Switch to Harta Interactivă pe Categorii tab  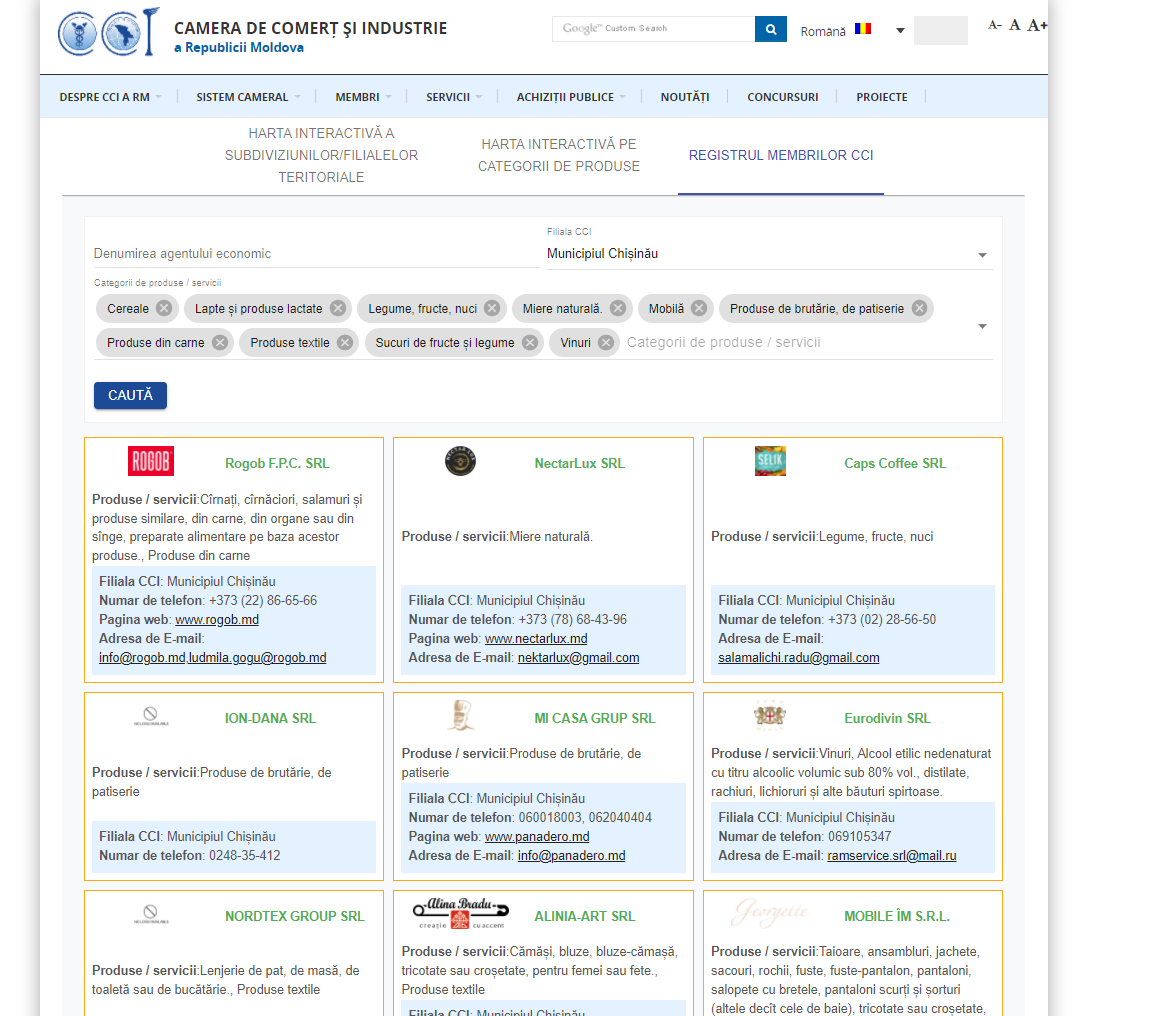pos(558,156)
